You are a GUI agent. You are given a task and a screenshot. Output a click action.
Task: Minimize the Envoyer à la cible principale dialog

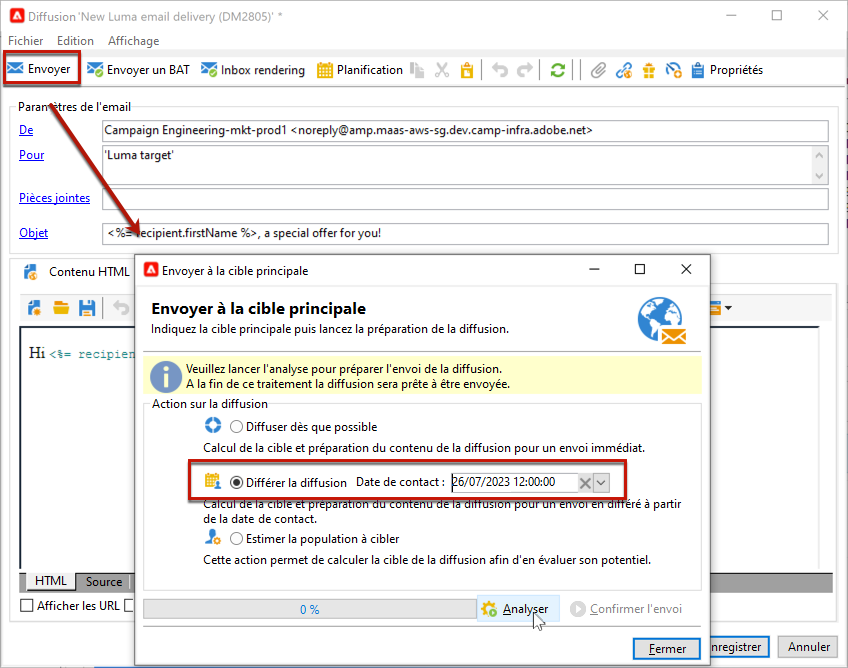pos(594,269)
